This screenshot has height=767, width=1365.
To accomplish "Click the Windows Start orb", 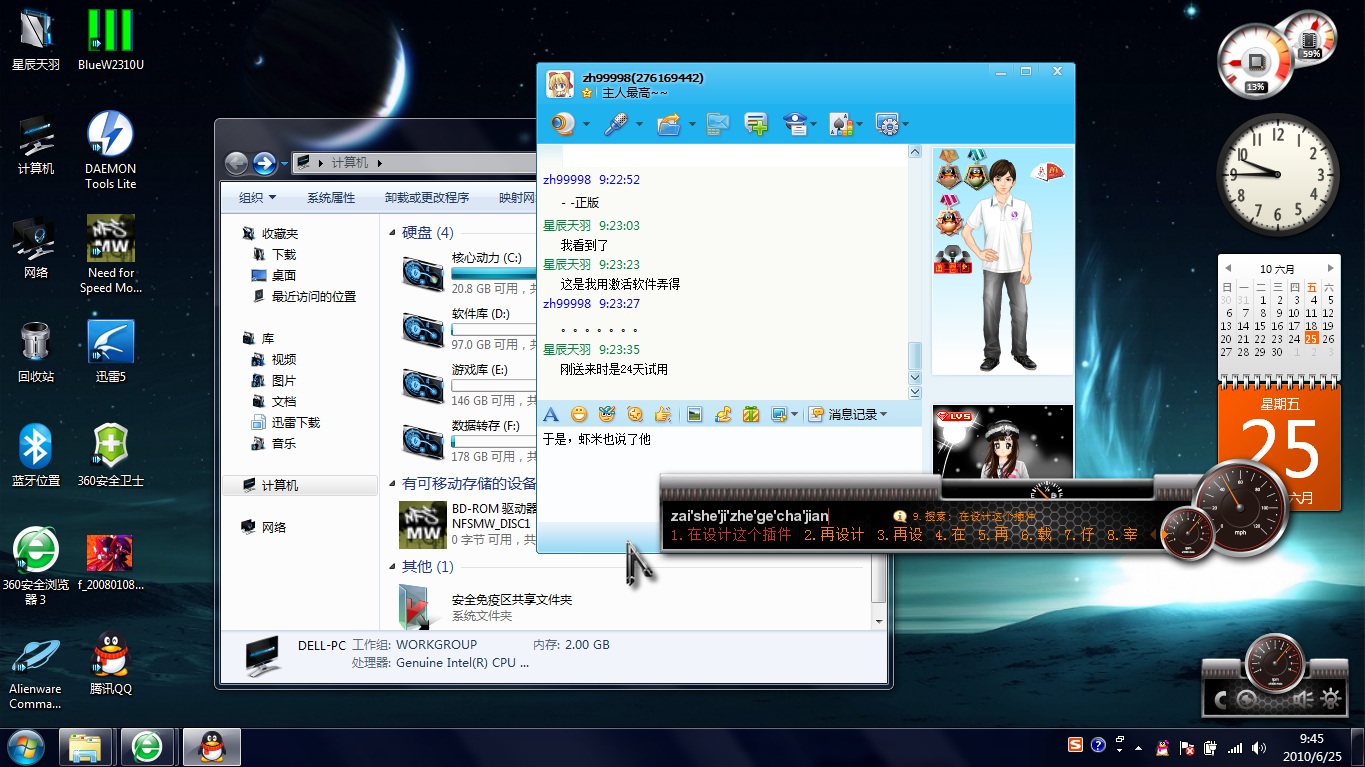I will (x=26, y=747).
